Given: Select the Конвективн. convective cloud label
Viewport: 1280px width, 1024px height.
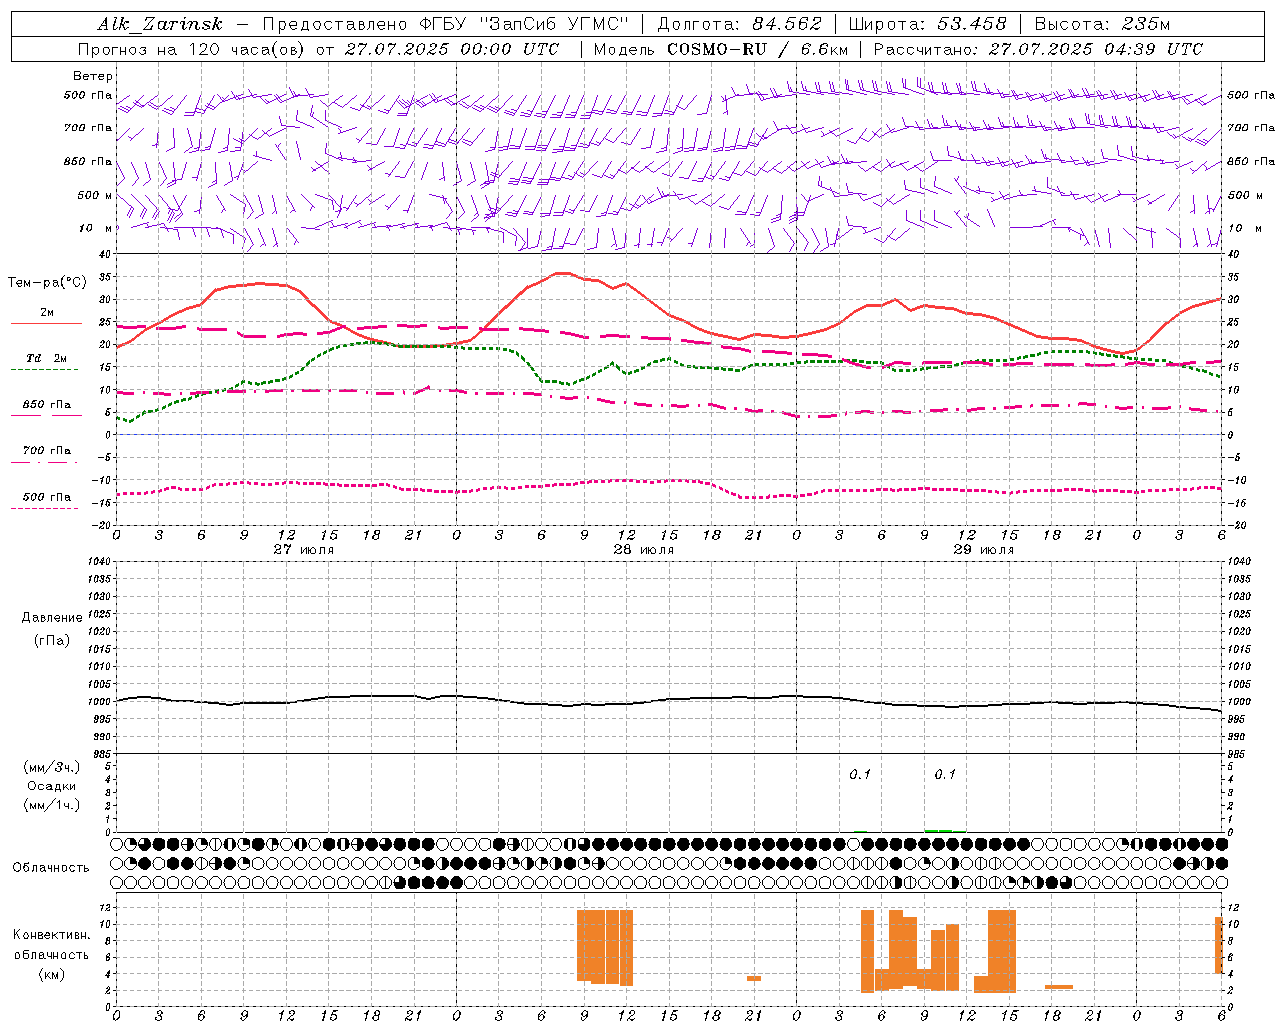Looking at the screenshot, I should (52, 935).
